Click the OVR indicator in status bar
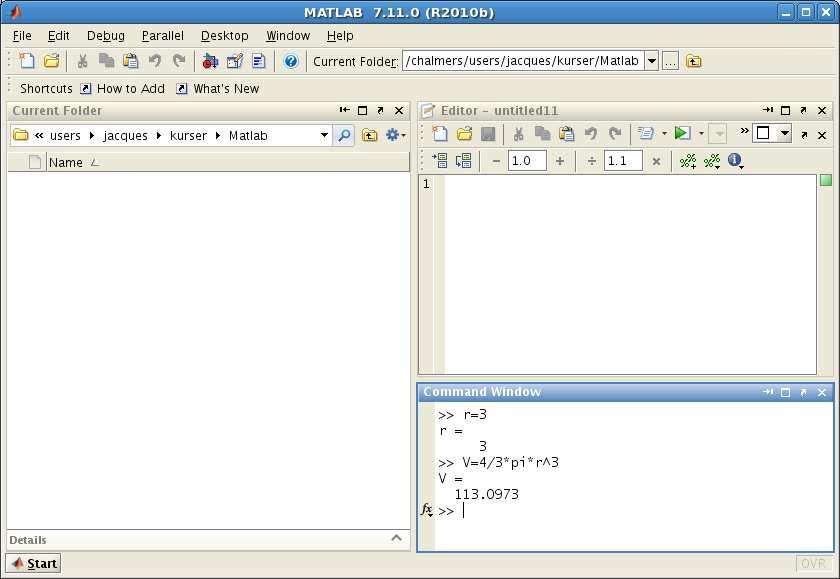 [x=813, y=563]
